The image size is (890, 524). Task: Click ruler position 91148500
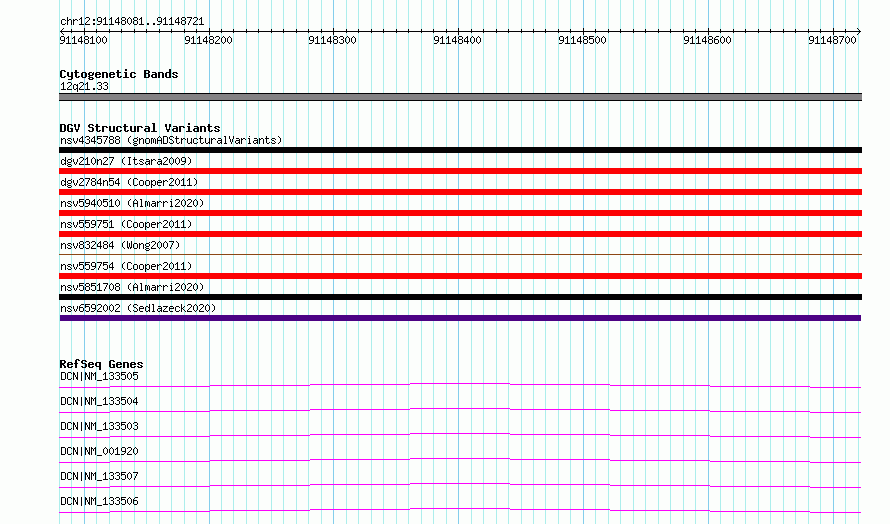582,40
